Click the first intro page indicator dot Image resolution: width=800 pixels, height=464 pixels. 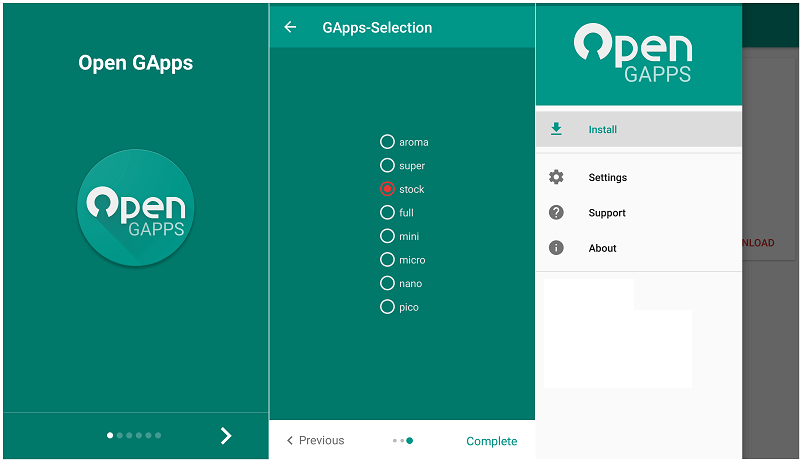(x=110, y=435)
